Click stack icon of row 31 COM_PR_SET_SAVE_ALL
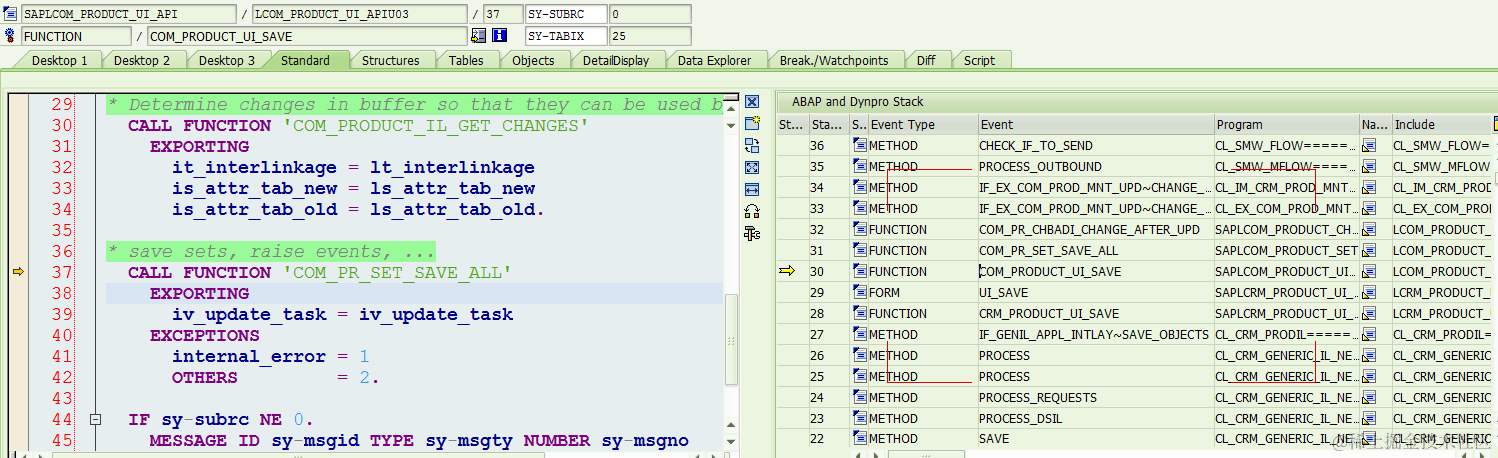 pos(859,250)
